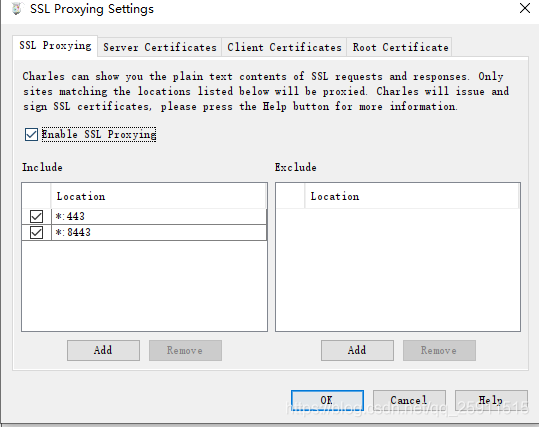This screenshot has height=427, width=539.
Task: Add a new Include location
Action: (x=103, y=350)
